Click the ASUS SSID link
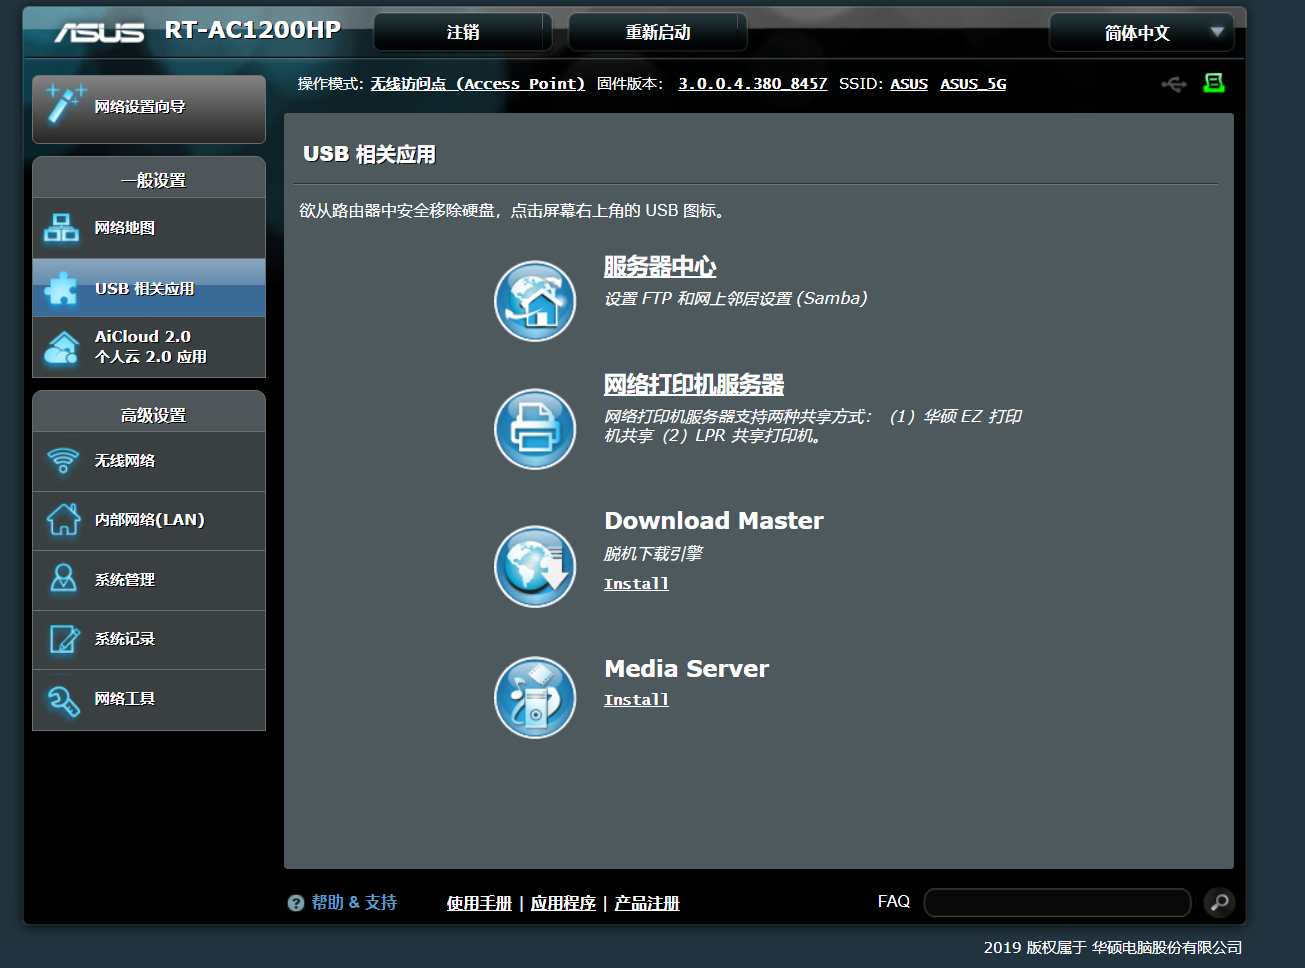 (909, 84)
